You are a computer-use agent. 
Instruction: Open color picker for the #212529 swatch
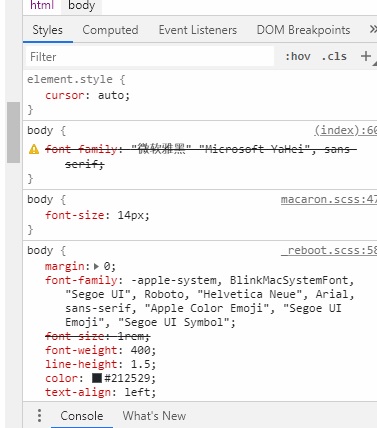point(97,378)
